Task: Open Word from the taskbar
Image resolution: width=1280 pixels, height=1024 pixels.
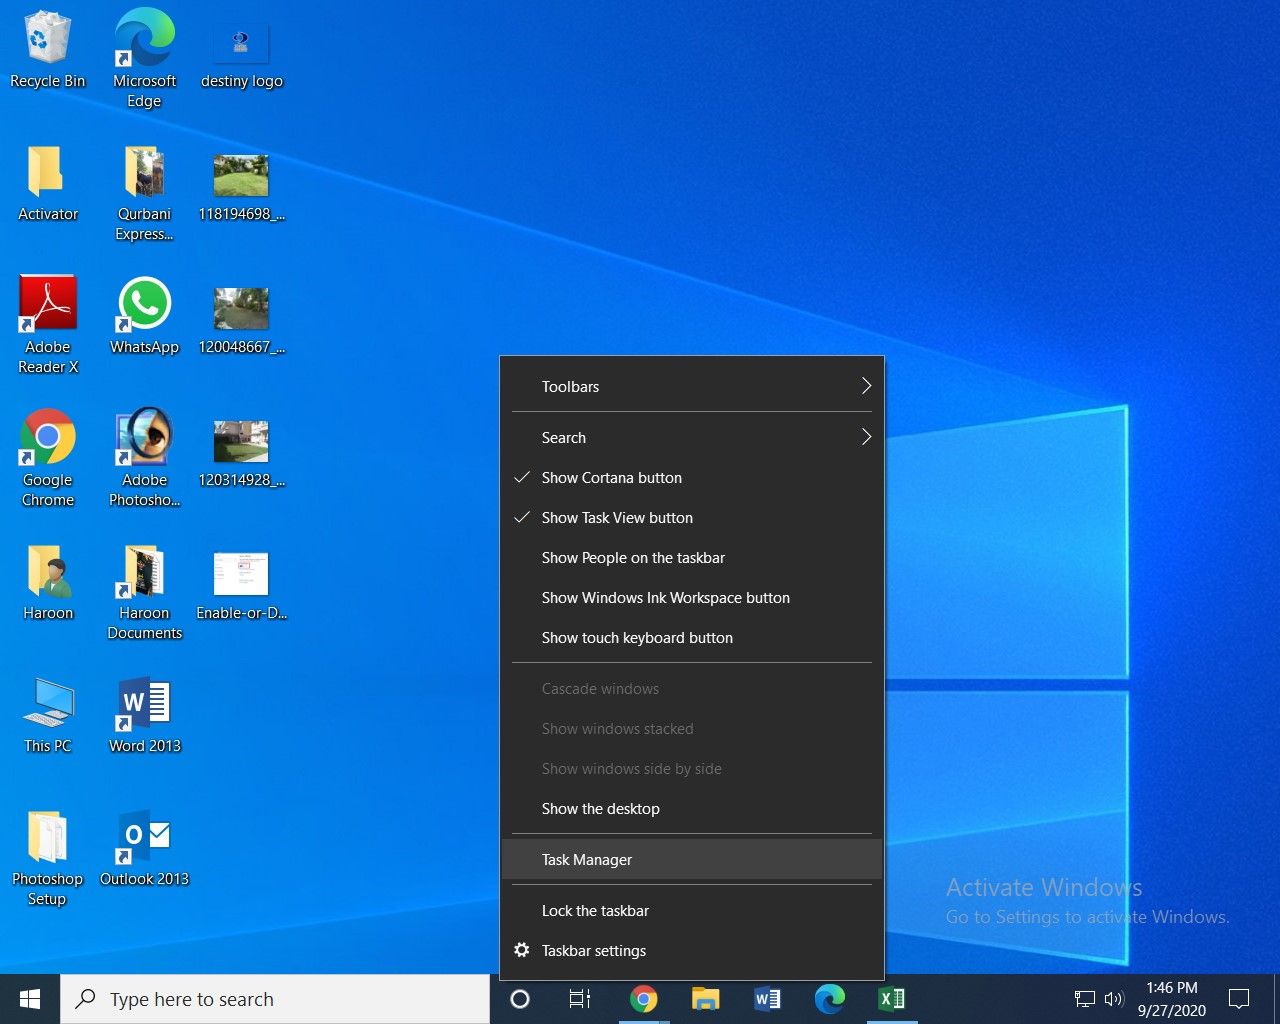Action: click(x=767, y=999)
